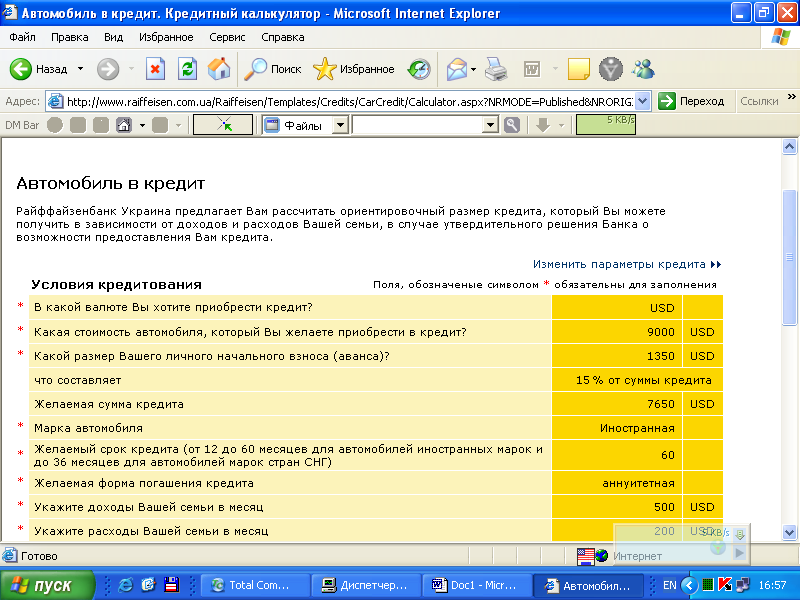Click the пуск Start button
The height and width of the screenshot is (600, 800).
pos(46,585)
